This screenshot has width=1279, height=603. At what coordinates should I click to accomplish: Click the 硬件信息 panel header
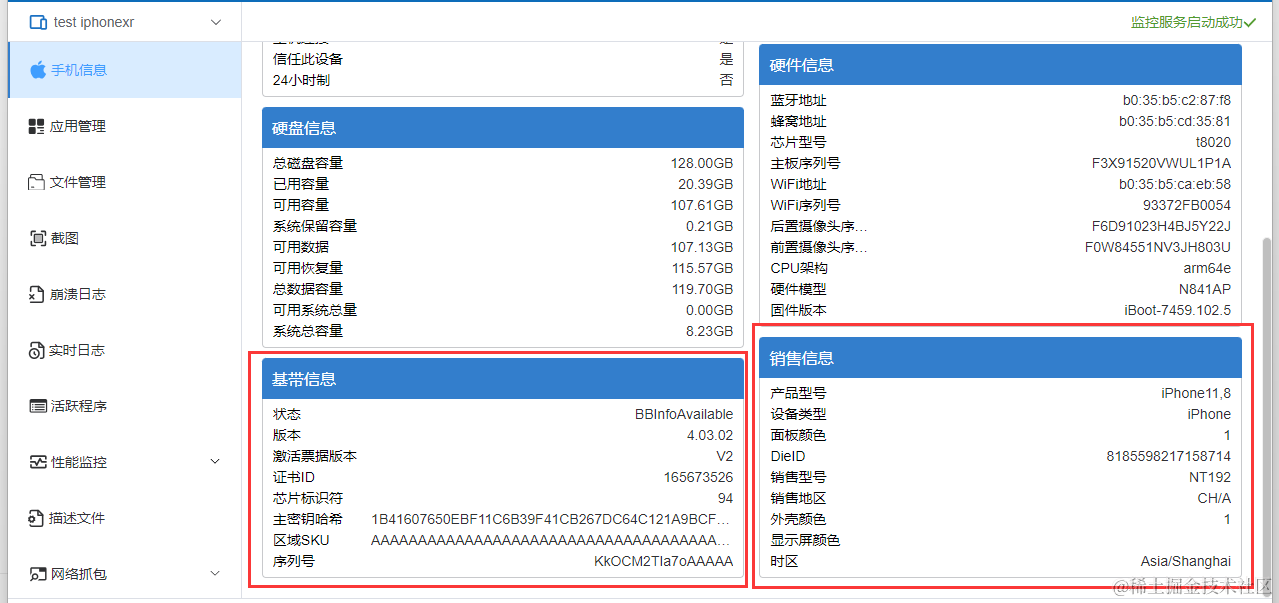coord(1000,65)
